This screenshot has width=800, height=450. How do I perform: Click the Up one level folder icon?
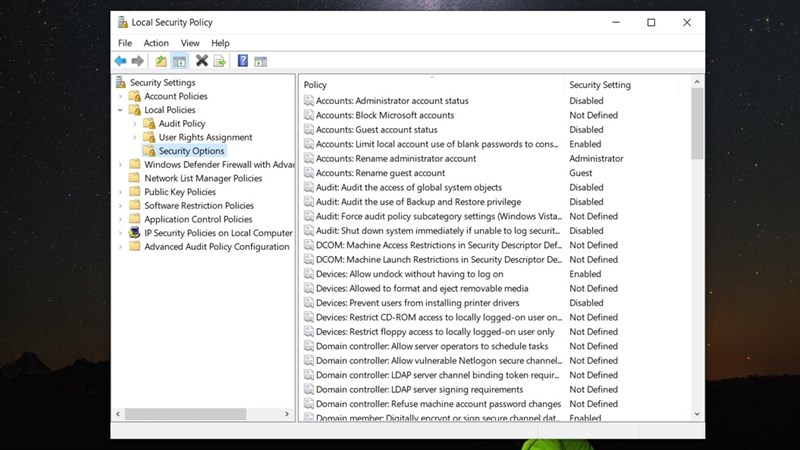[161, 61]
